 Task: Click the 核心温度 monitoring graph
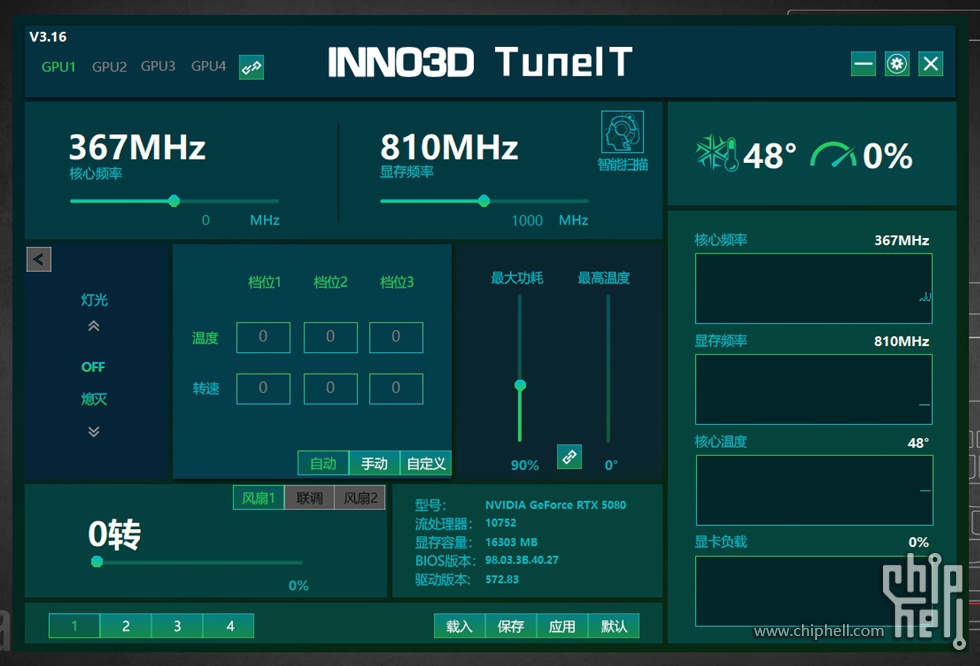(814, 490)
